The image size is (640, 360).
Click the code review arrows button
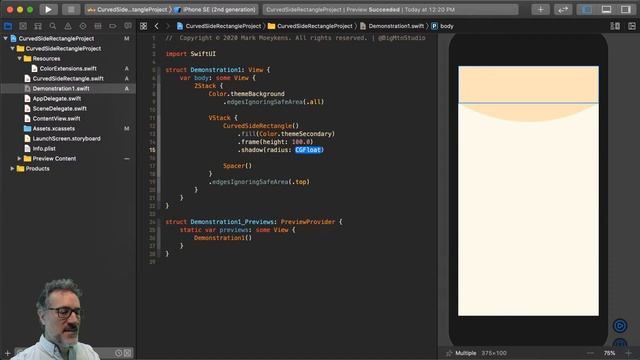[563, 9]
